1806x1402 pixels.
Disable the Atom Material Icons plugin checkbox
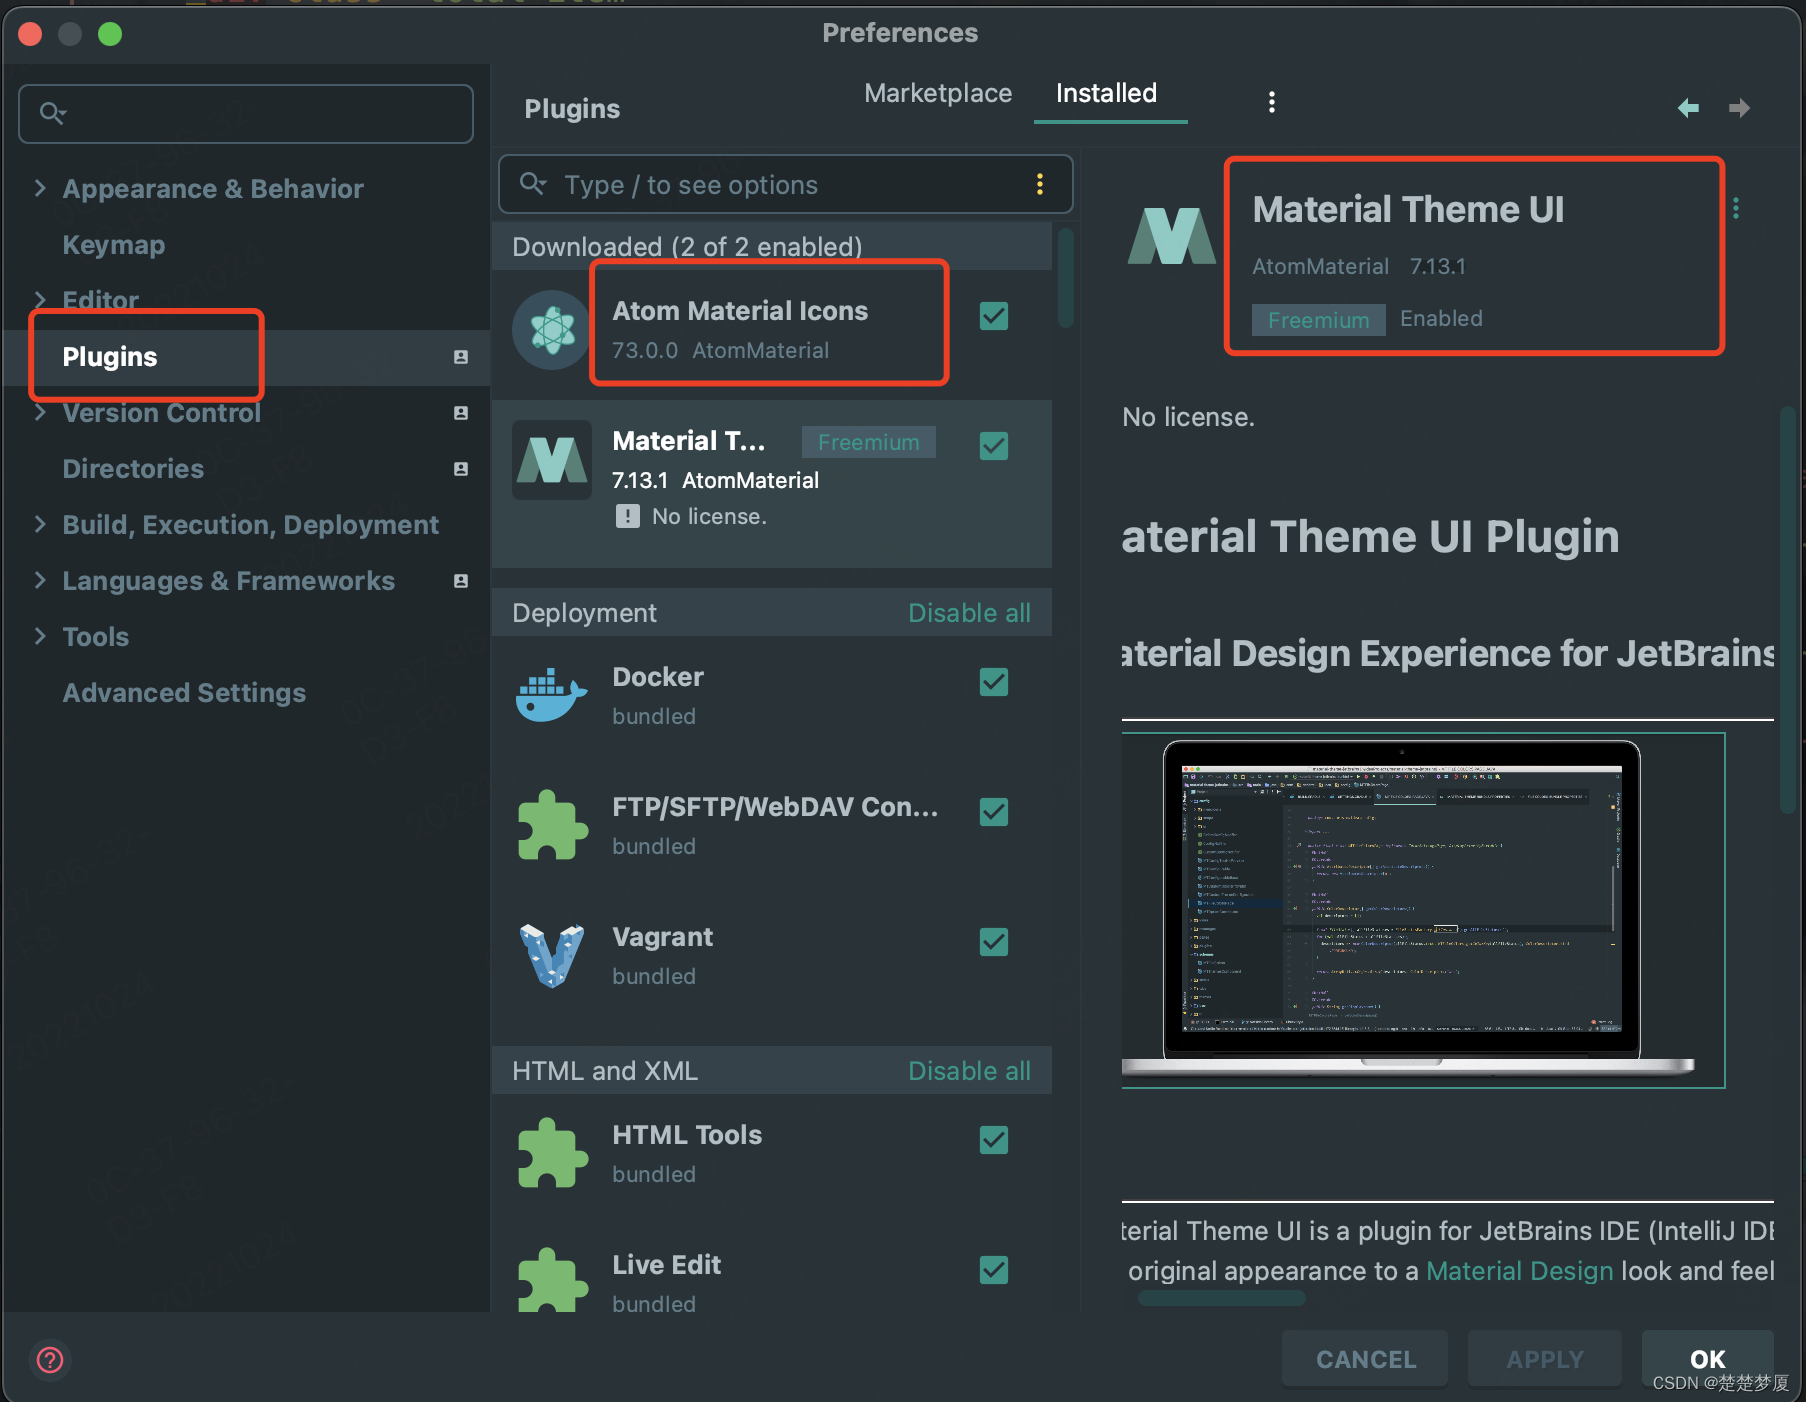pyautogui.click(x=994, y=316)
